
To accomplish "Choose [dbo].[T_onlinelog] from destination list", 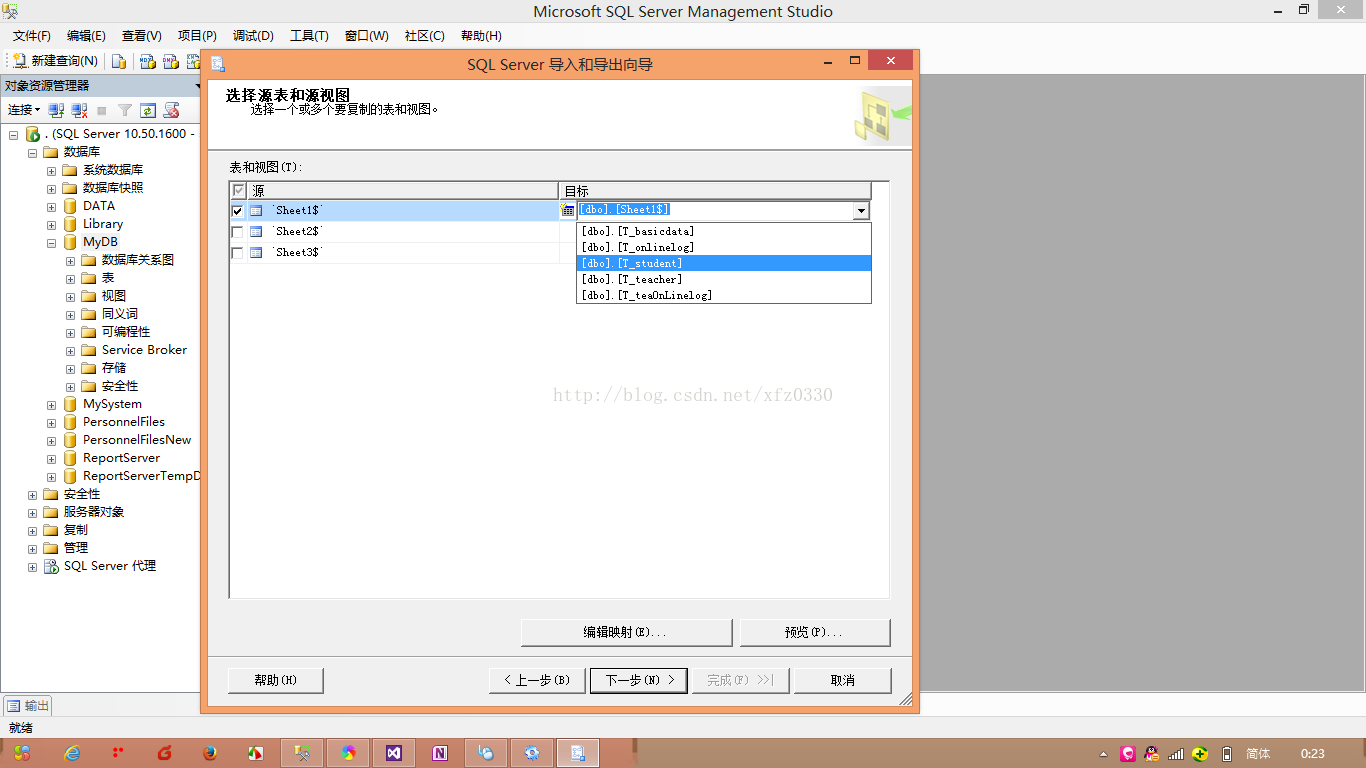I will pos(724,247).
